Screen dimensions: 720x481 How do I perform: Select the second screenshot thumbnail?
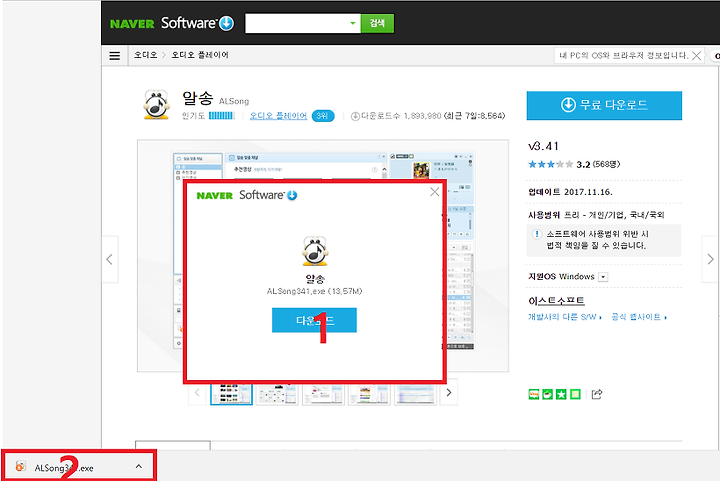277,393
